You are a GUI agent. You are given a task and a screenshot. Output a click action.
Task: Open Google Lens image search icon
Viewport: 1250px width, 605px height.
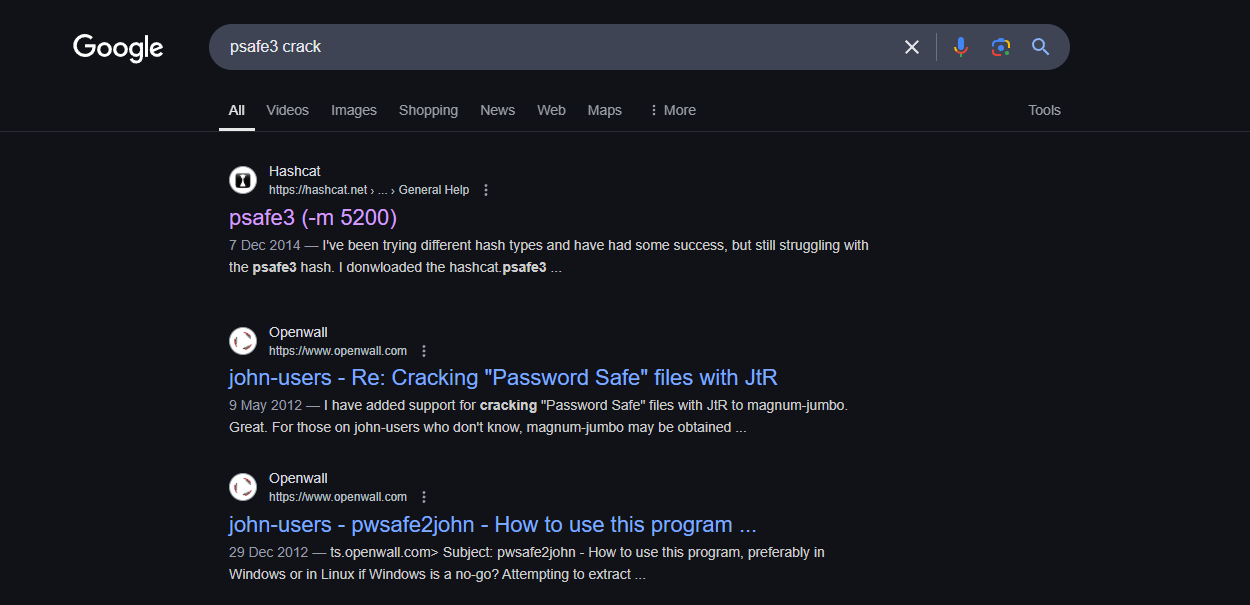pos(1001,47)
